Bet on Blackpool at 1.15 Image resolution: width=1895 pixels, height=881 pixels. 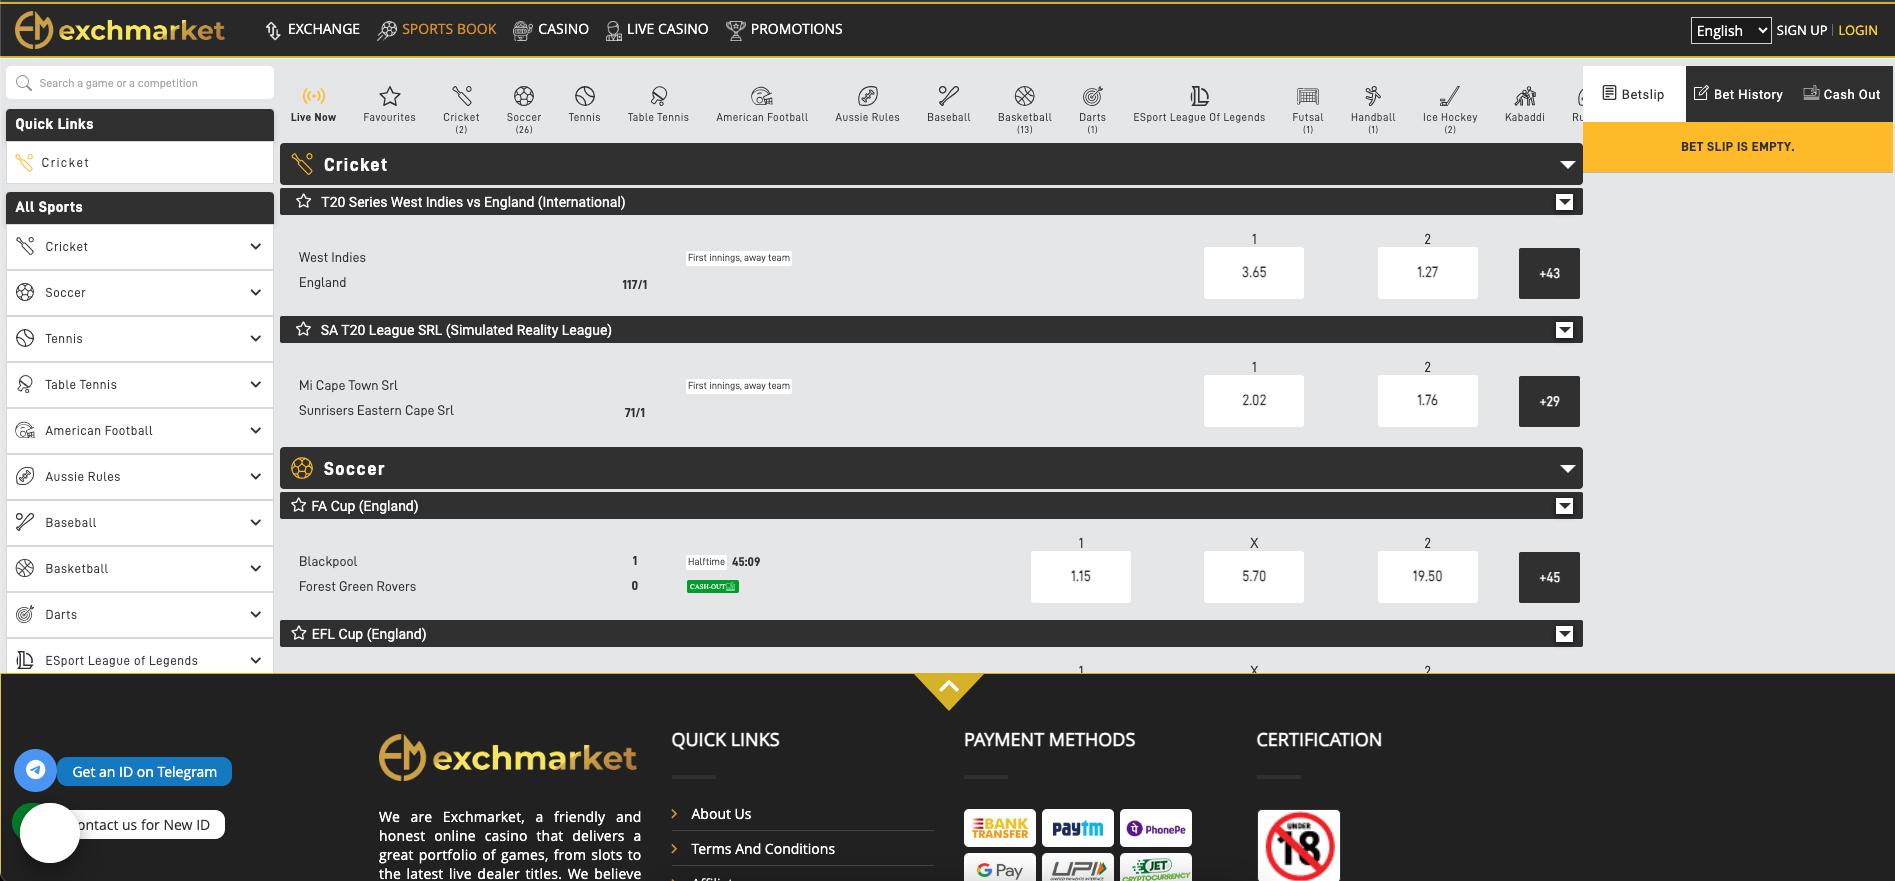pyautogui.click(x=1081, y=577)
